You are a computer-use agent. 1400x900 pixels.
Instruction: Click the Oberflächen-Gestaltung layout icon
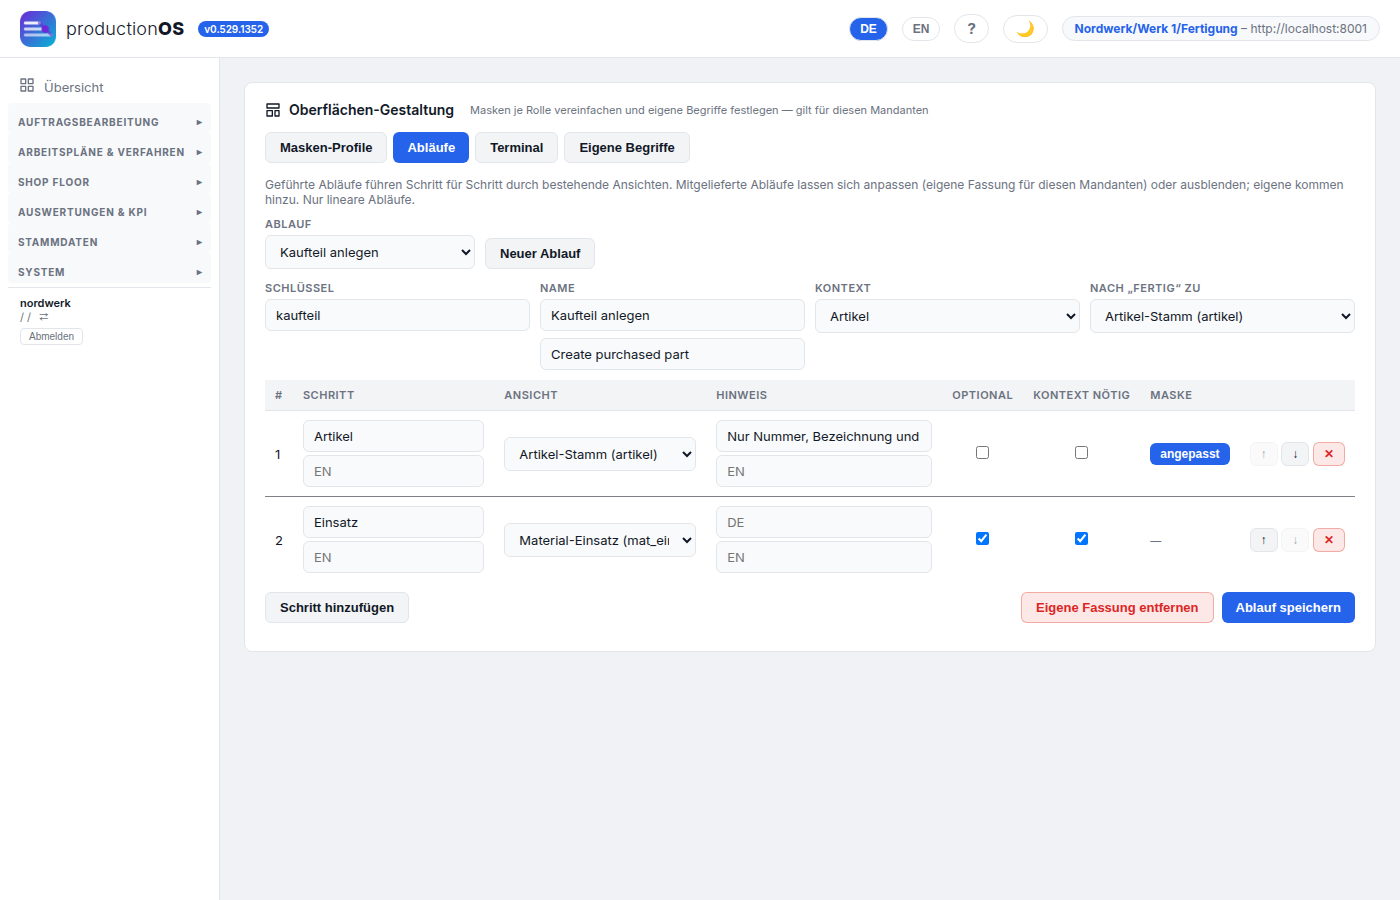273,110
